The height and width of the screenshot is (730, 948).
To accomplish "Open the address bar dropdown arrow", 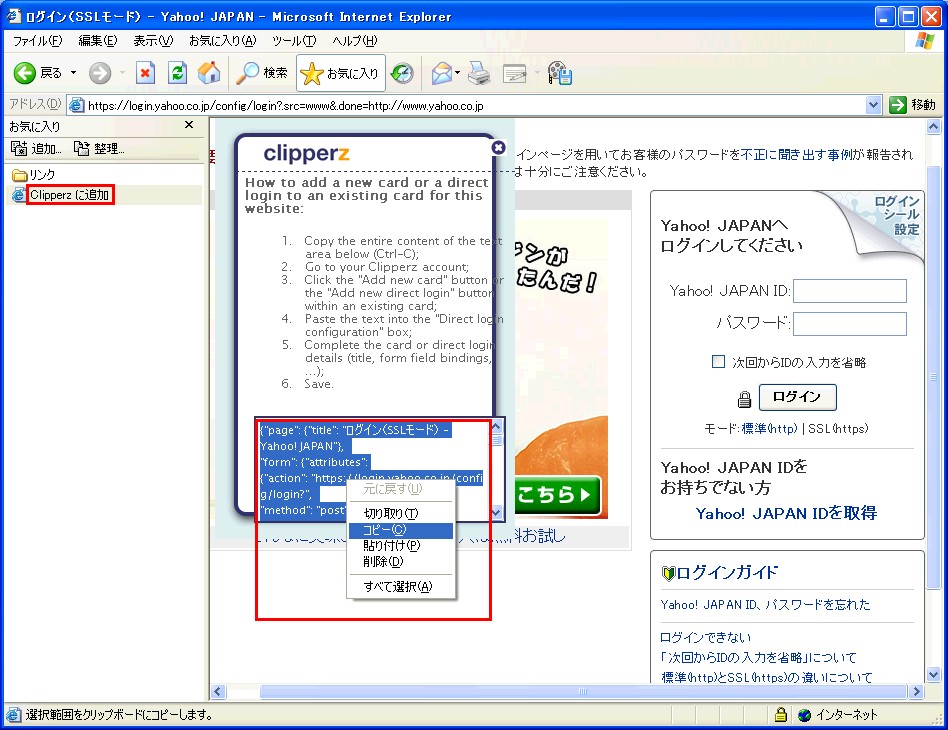I will [x=873, y=105].
